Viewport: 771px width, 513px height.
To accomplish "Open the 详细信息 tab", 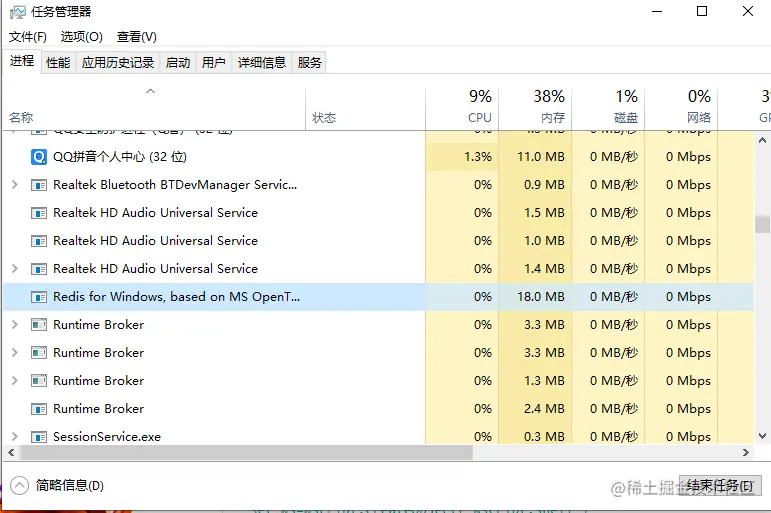I will [x=262, y=62].
